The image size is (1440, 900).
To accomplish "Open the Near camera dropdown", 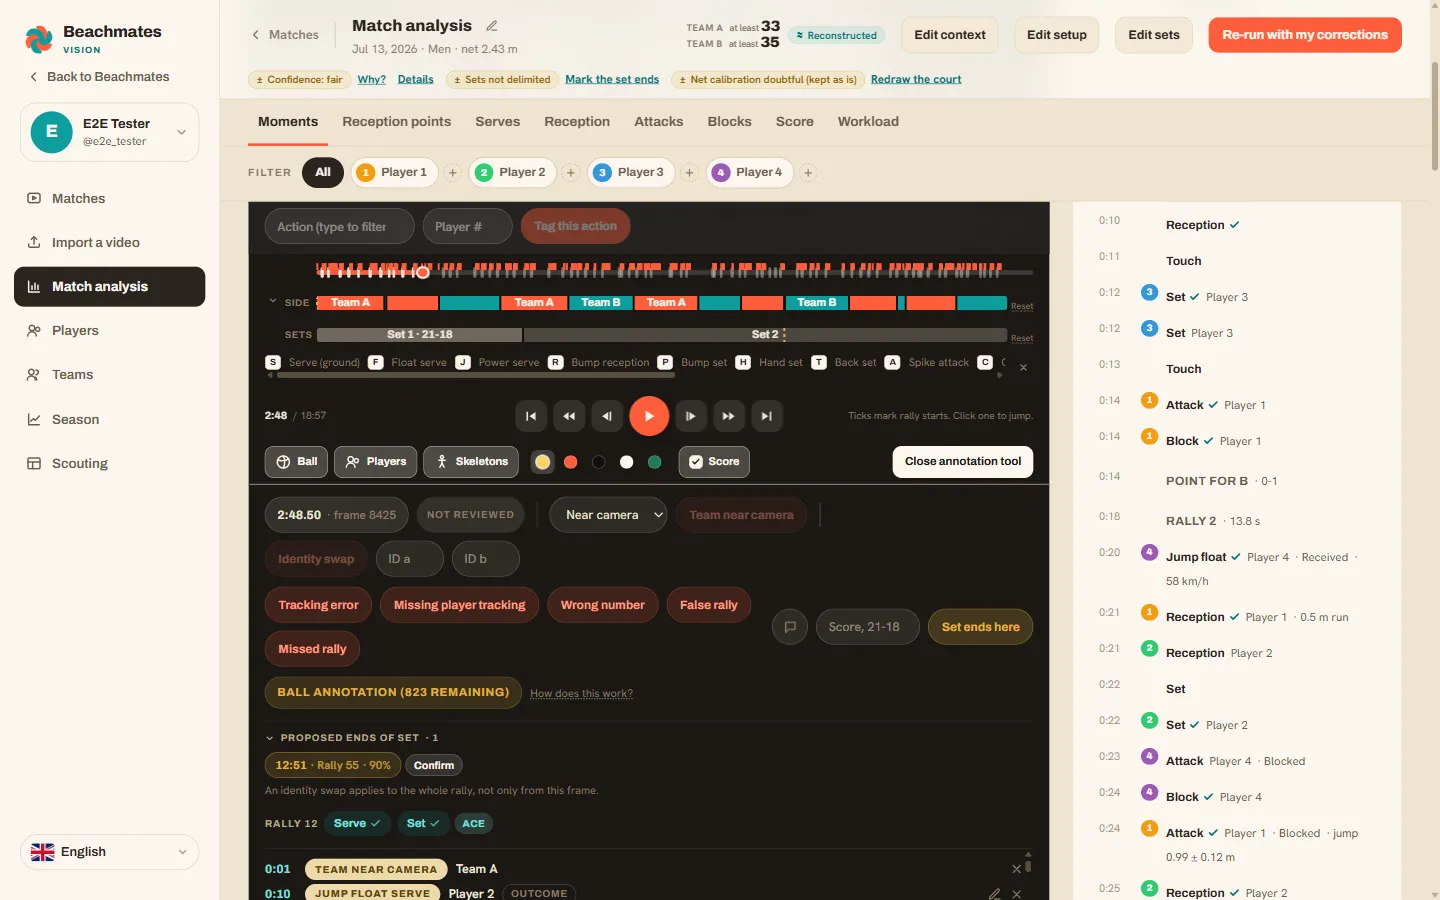I will tap(608, 515).
